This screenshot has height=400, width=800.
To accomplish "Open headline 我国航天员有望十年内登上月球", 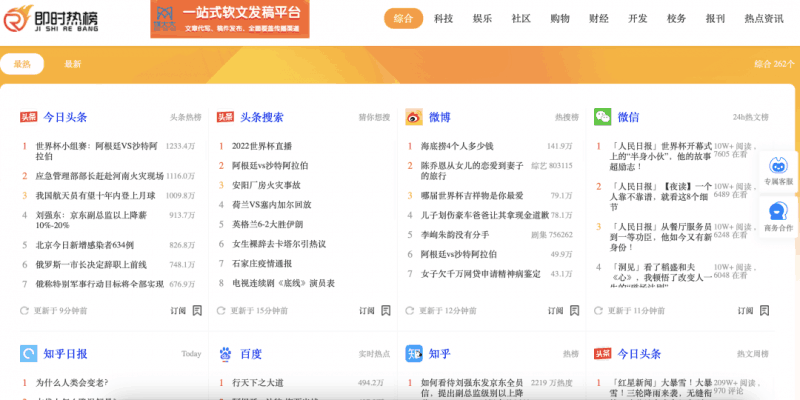I will coord(95,195).
